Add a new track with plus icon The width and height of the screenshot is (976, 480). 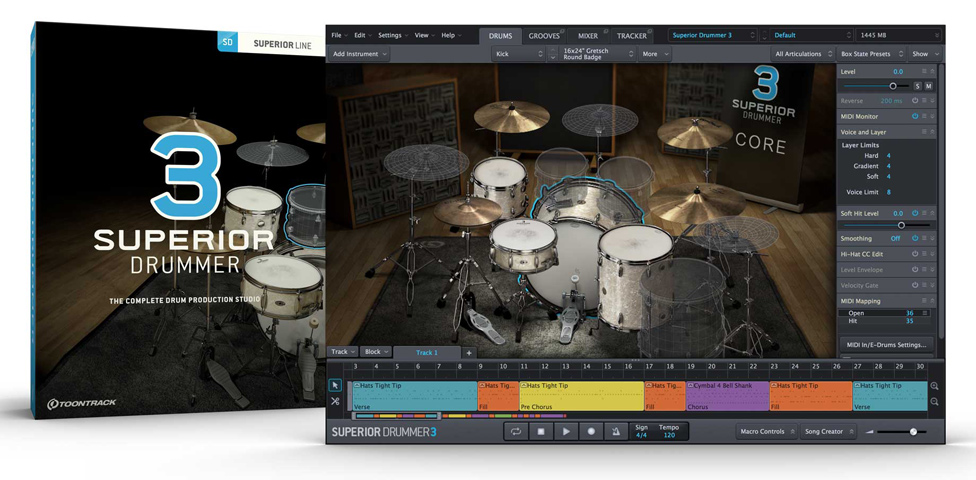click(x=468, y=352)
